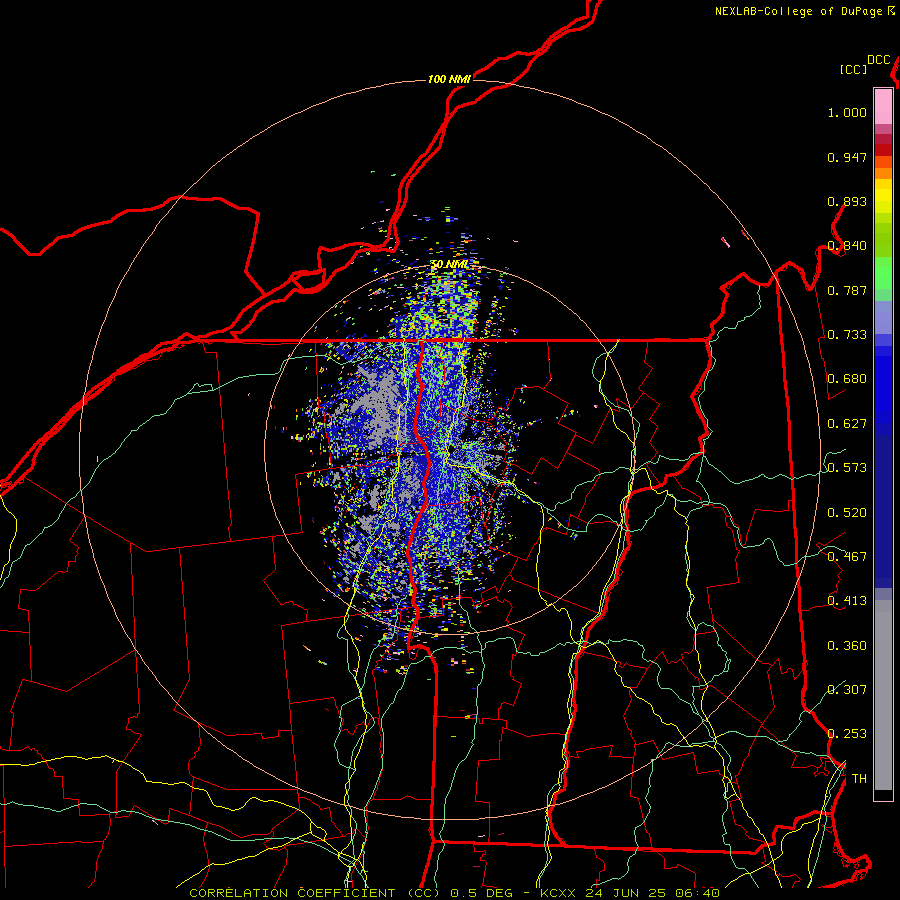
Task: Pick the gray segment of the color bar
Action: pyautogui.click(x=883, y=695)
